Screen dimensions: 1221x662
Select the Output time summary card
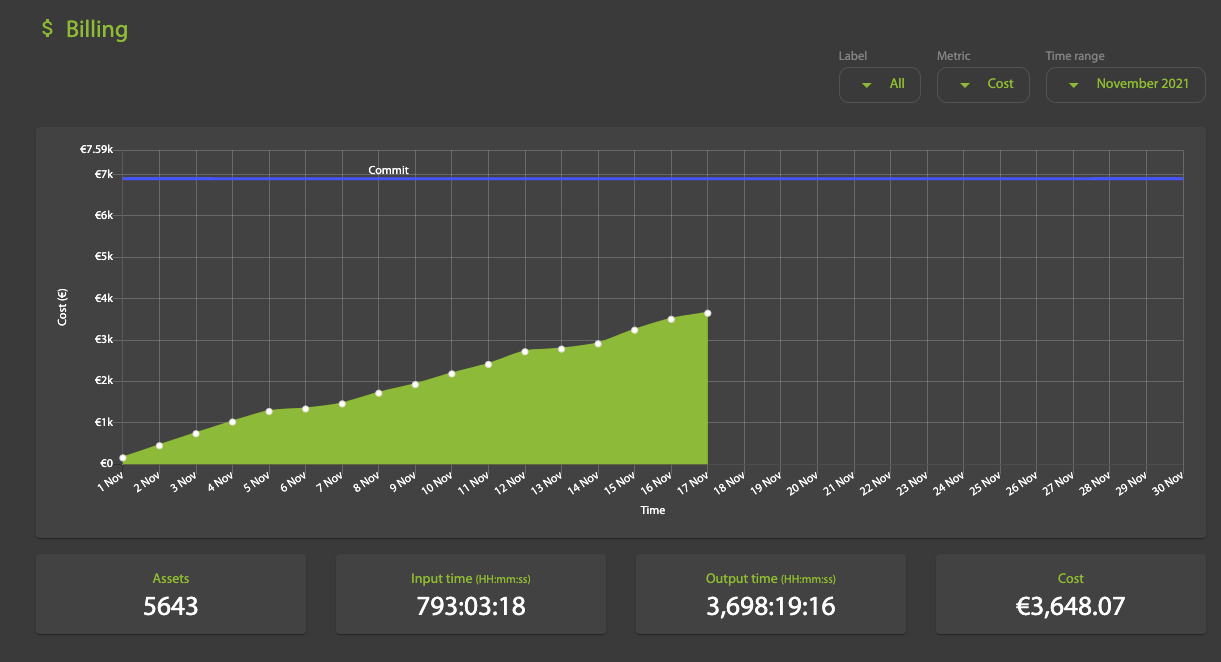pyautogui.click(x=770, y=594)
